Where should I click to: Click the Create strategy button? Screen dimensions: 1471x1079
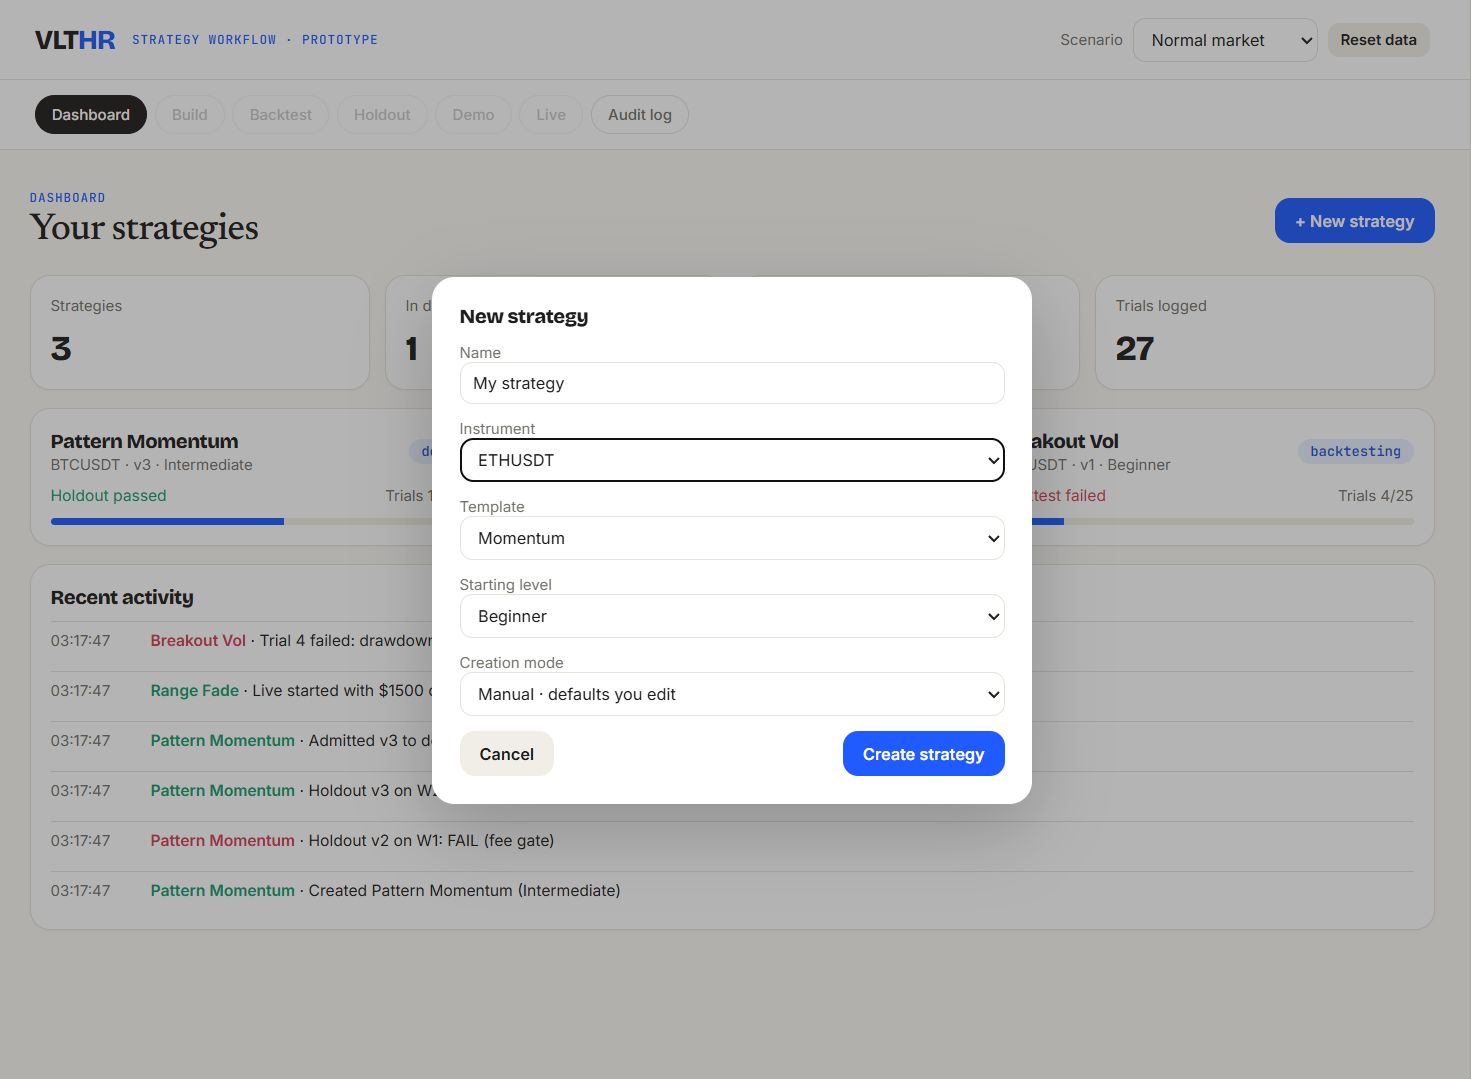click(924, 754)
